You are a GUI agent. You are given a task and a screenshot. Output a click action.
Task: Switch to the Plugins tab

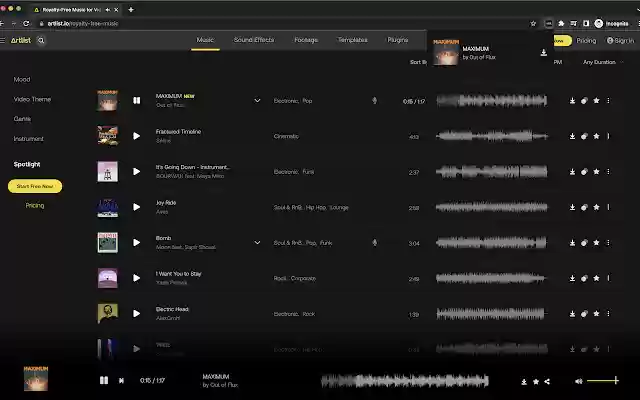pyautogui.click(x=398, y=40)
